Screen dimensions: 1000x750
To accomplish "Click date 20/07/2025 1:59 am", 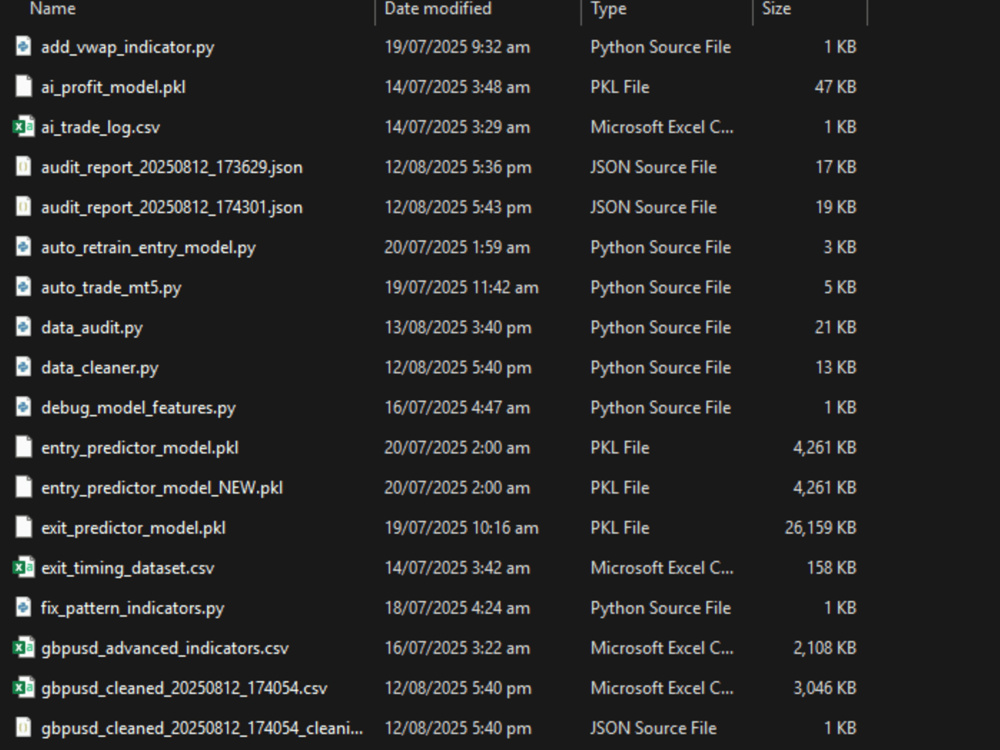I will point(457,247).
